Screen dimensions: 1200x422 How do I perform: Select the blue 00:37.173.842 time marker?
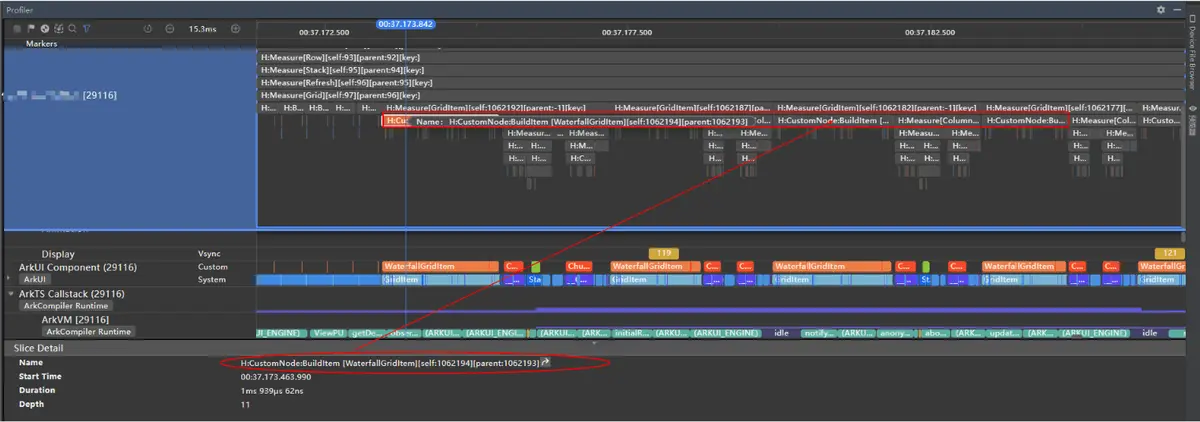(x=405, y=22)
